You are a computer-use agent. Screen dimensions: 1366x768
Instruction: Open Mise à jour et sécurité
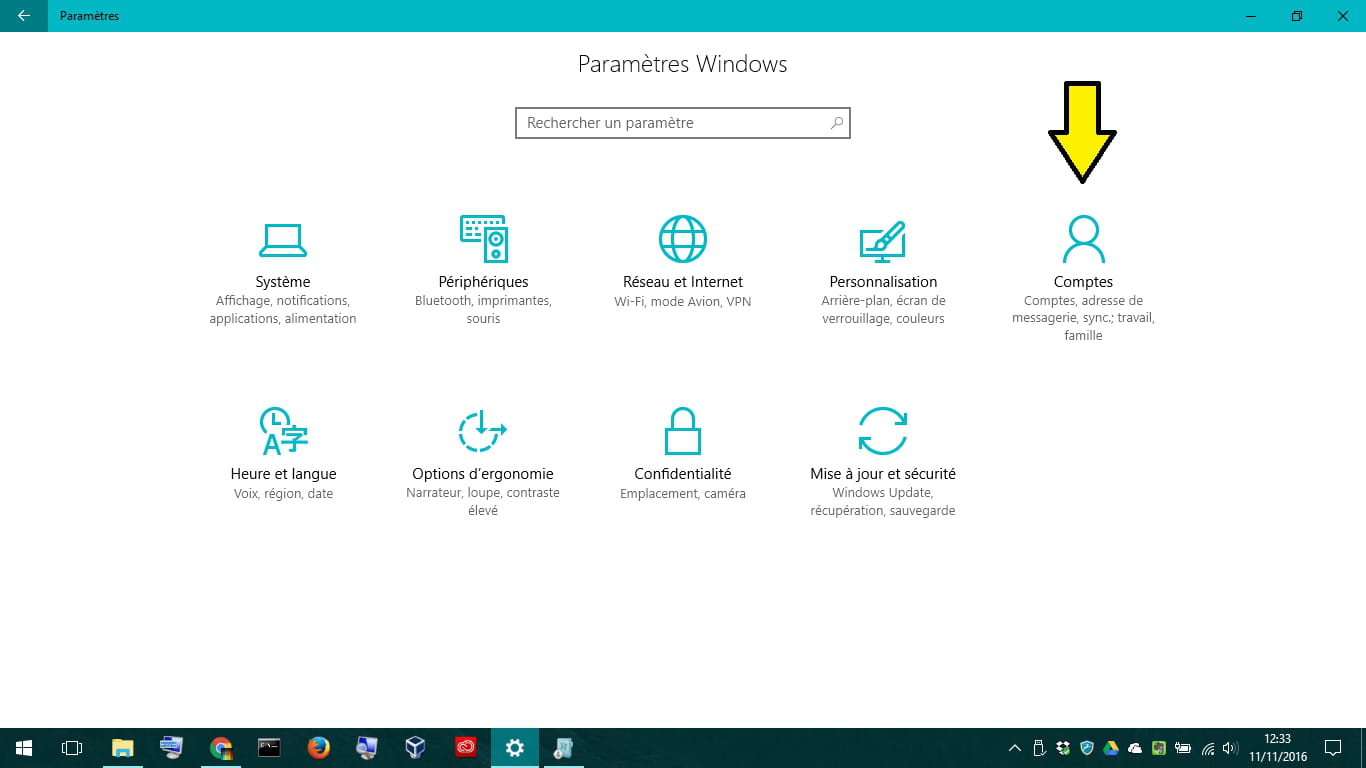click(883, 462)
